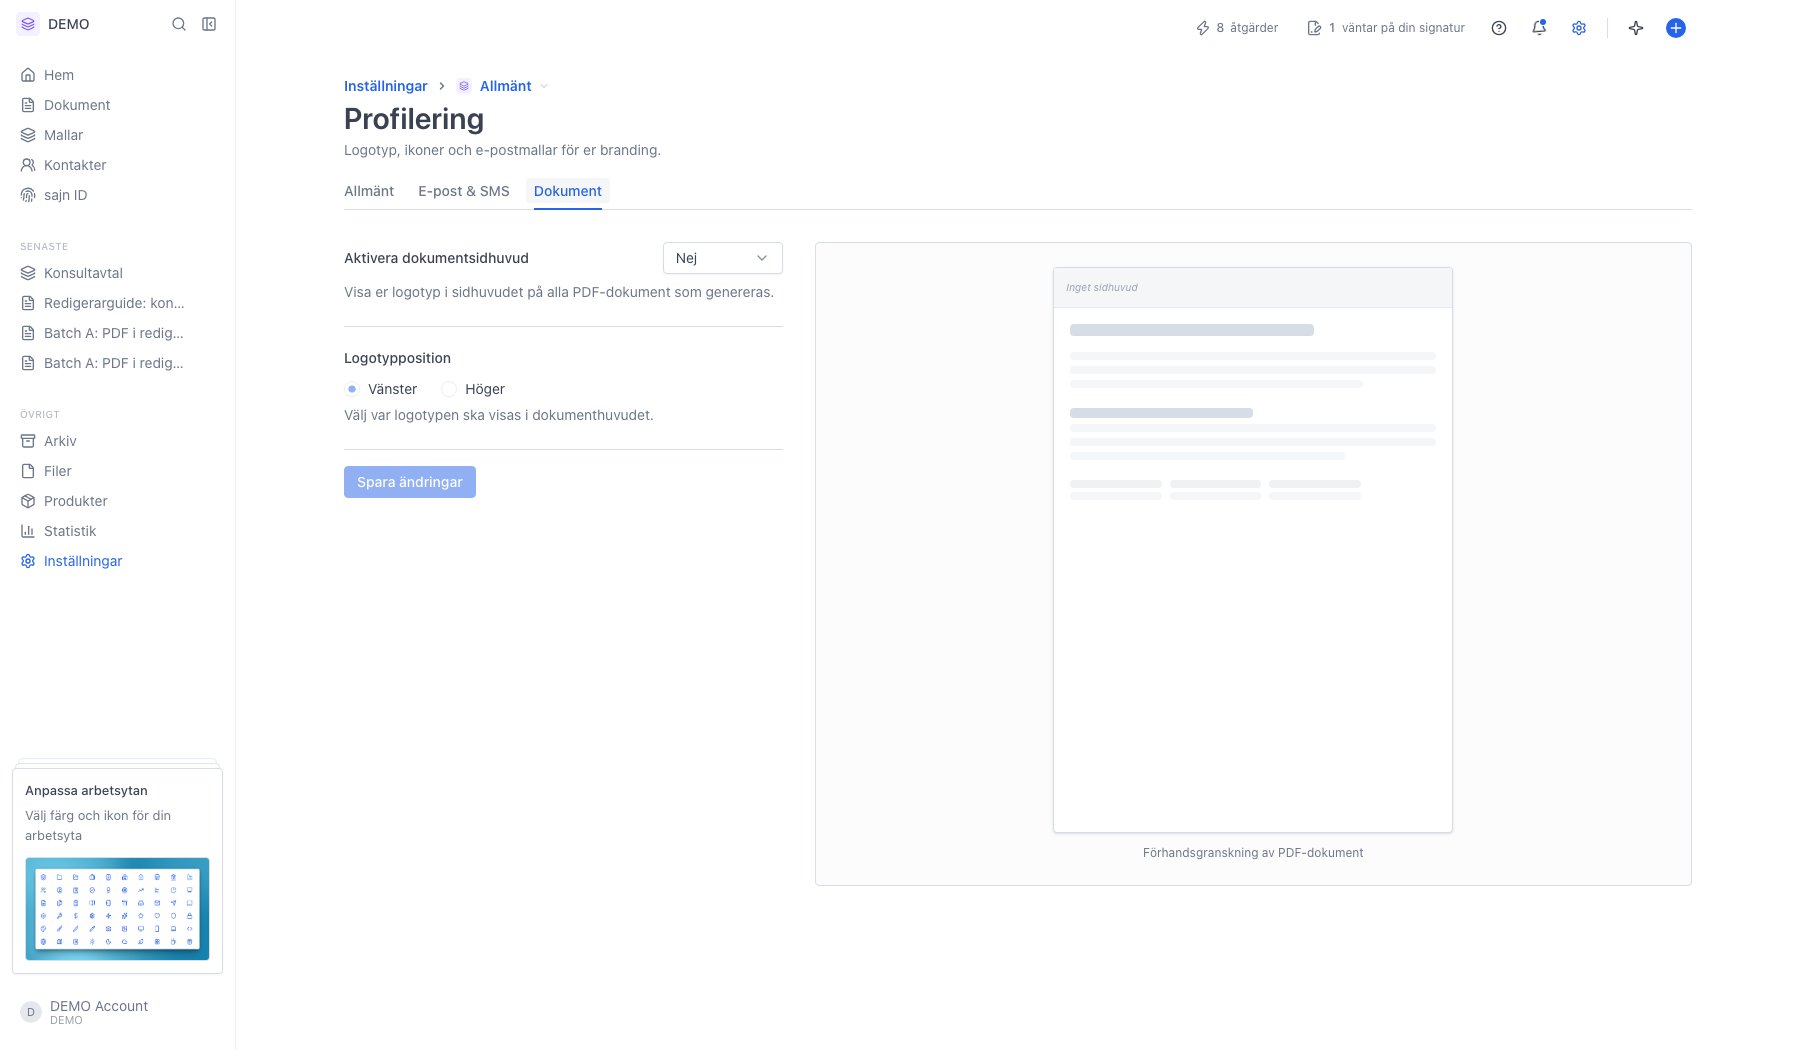The width and height of the screenshot is (1800, 1050).
Task: Follow the Inställningar breadcrumb link
Action: coord(386,86)
